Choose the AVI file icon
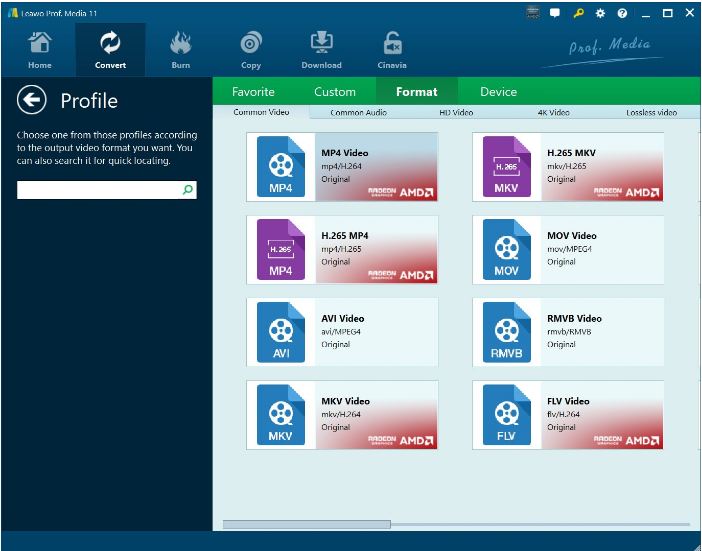The width and height of the screenshot is (702, 551). point(281,332)
